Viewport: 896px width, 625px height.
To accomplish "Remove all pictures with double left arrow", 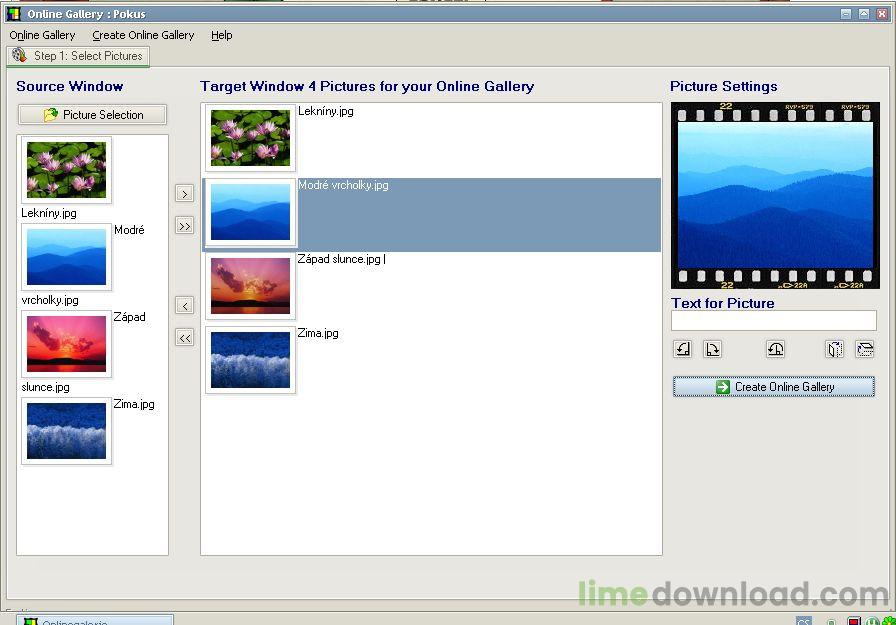I will click(184, 338).
